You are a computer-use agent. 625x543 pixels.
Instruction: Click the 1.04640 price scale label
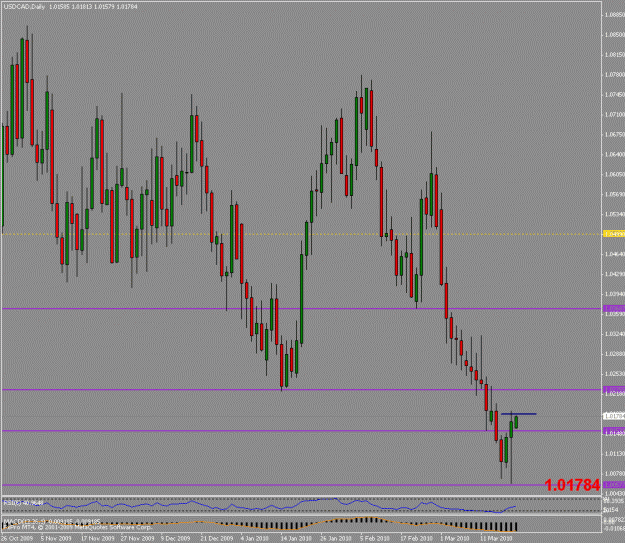(x=614, y=254)
